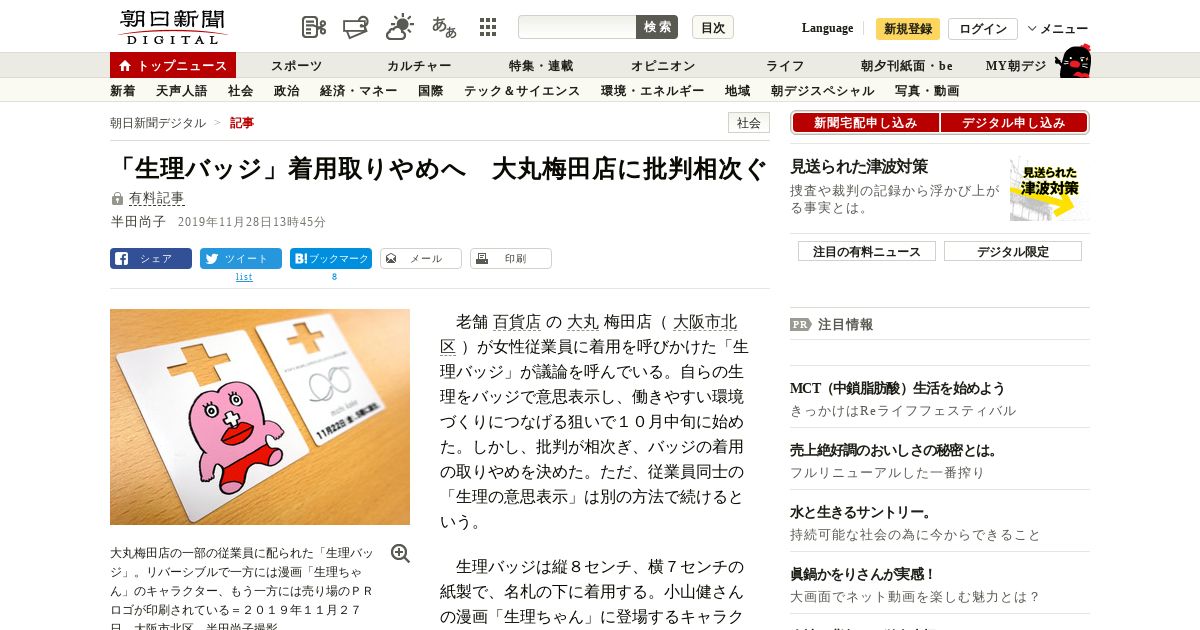Click author name 半田尚子
Viewport: 1200px width, 630px height.
[138, 222]
